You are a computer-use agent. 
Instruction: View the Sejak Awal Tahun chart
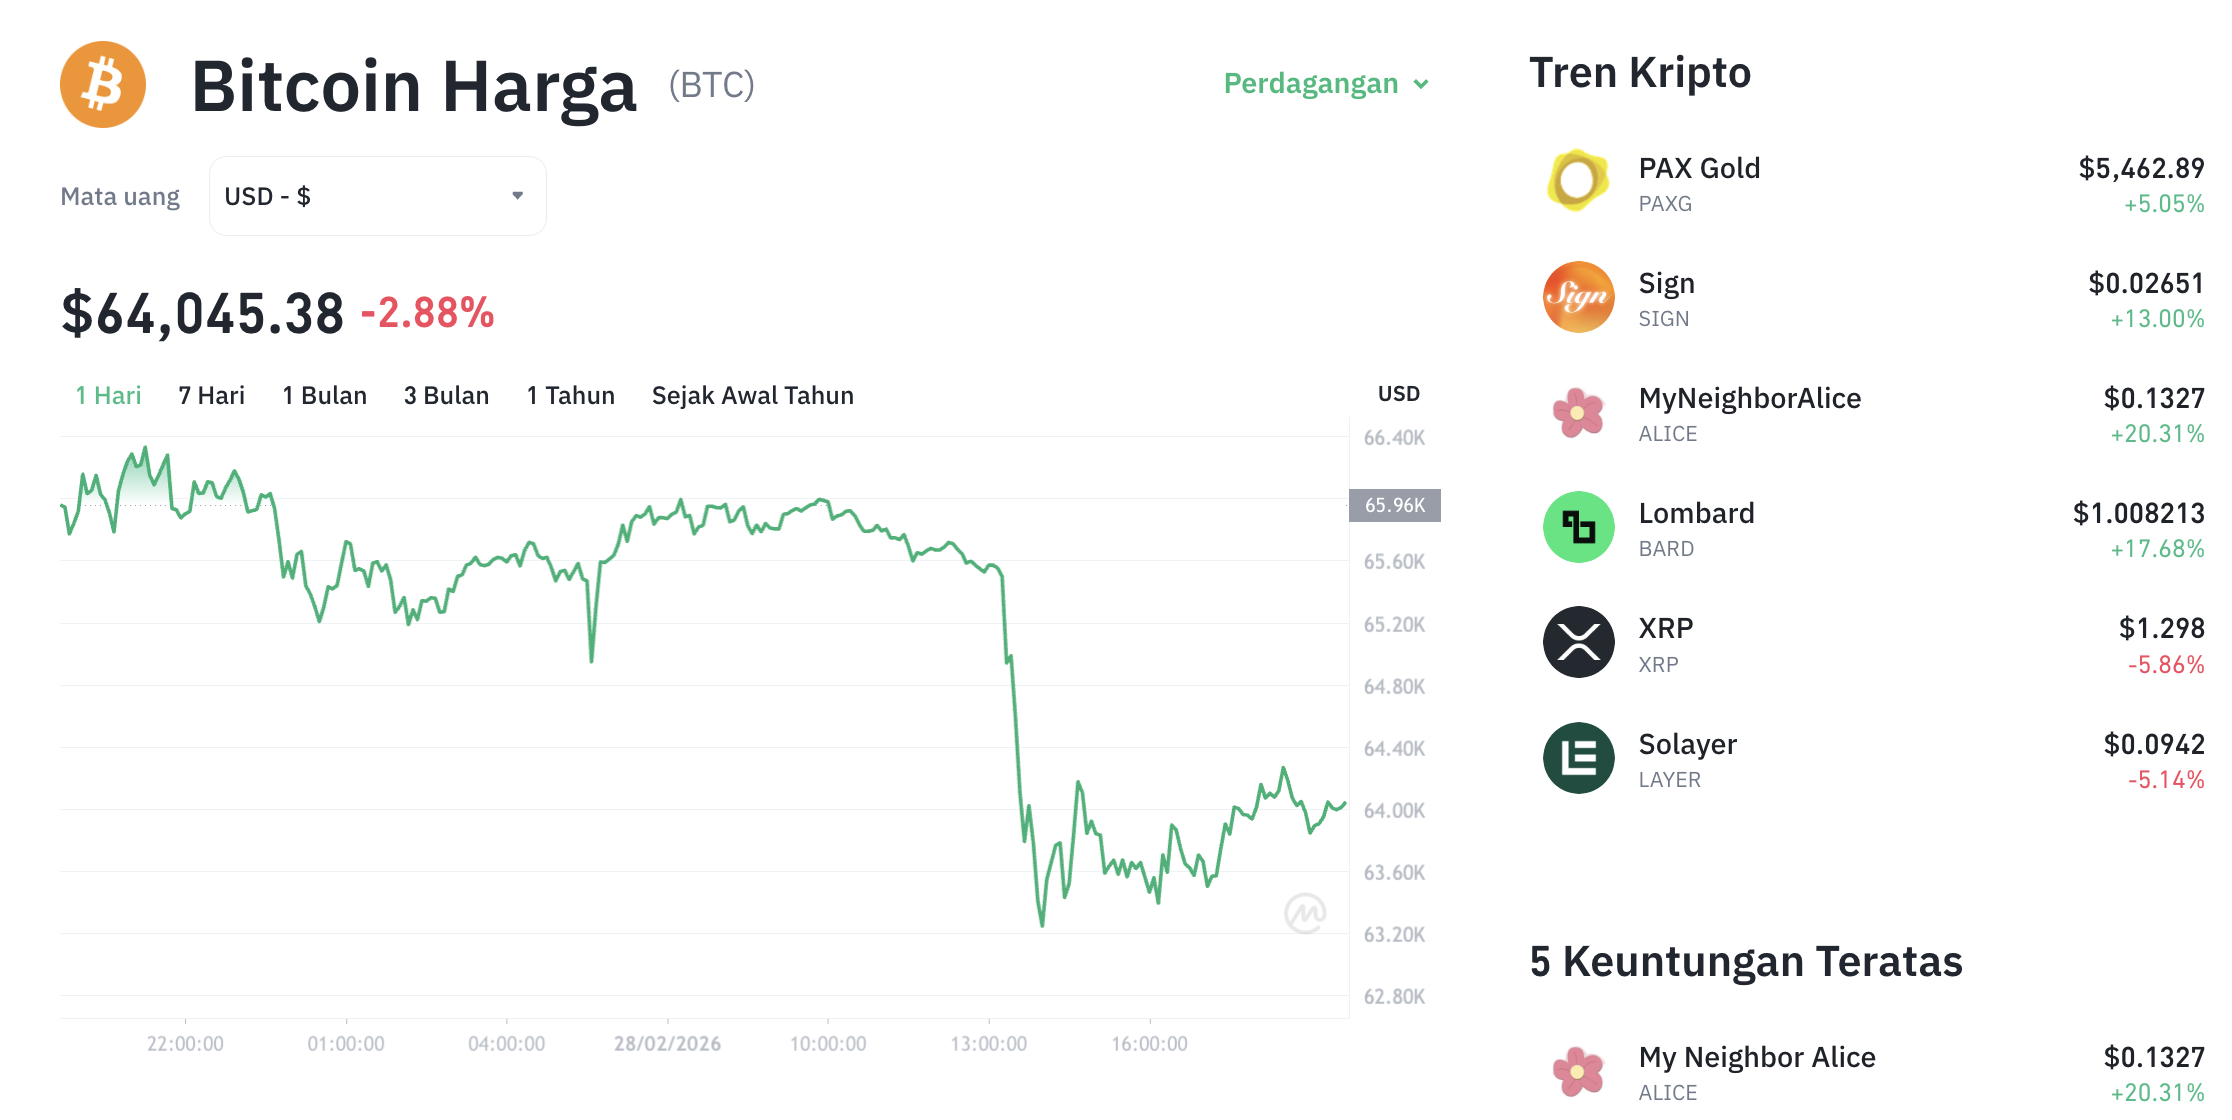click(752, 395)
